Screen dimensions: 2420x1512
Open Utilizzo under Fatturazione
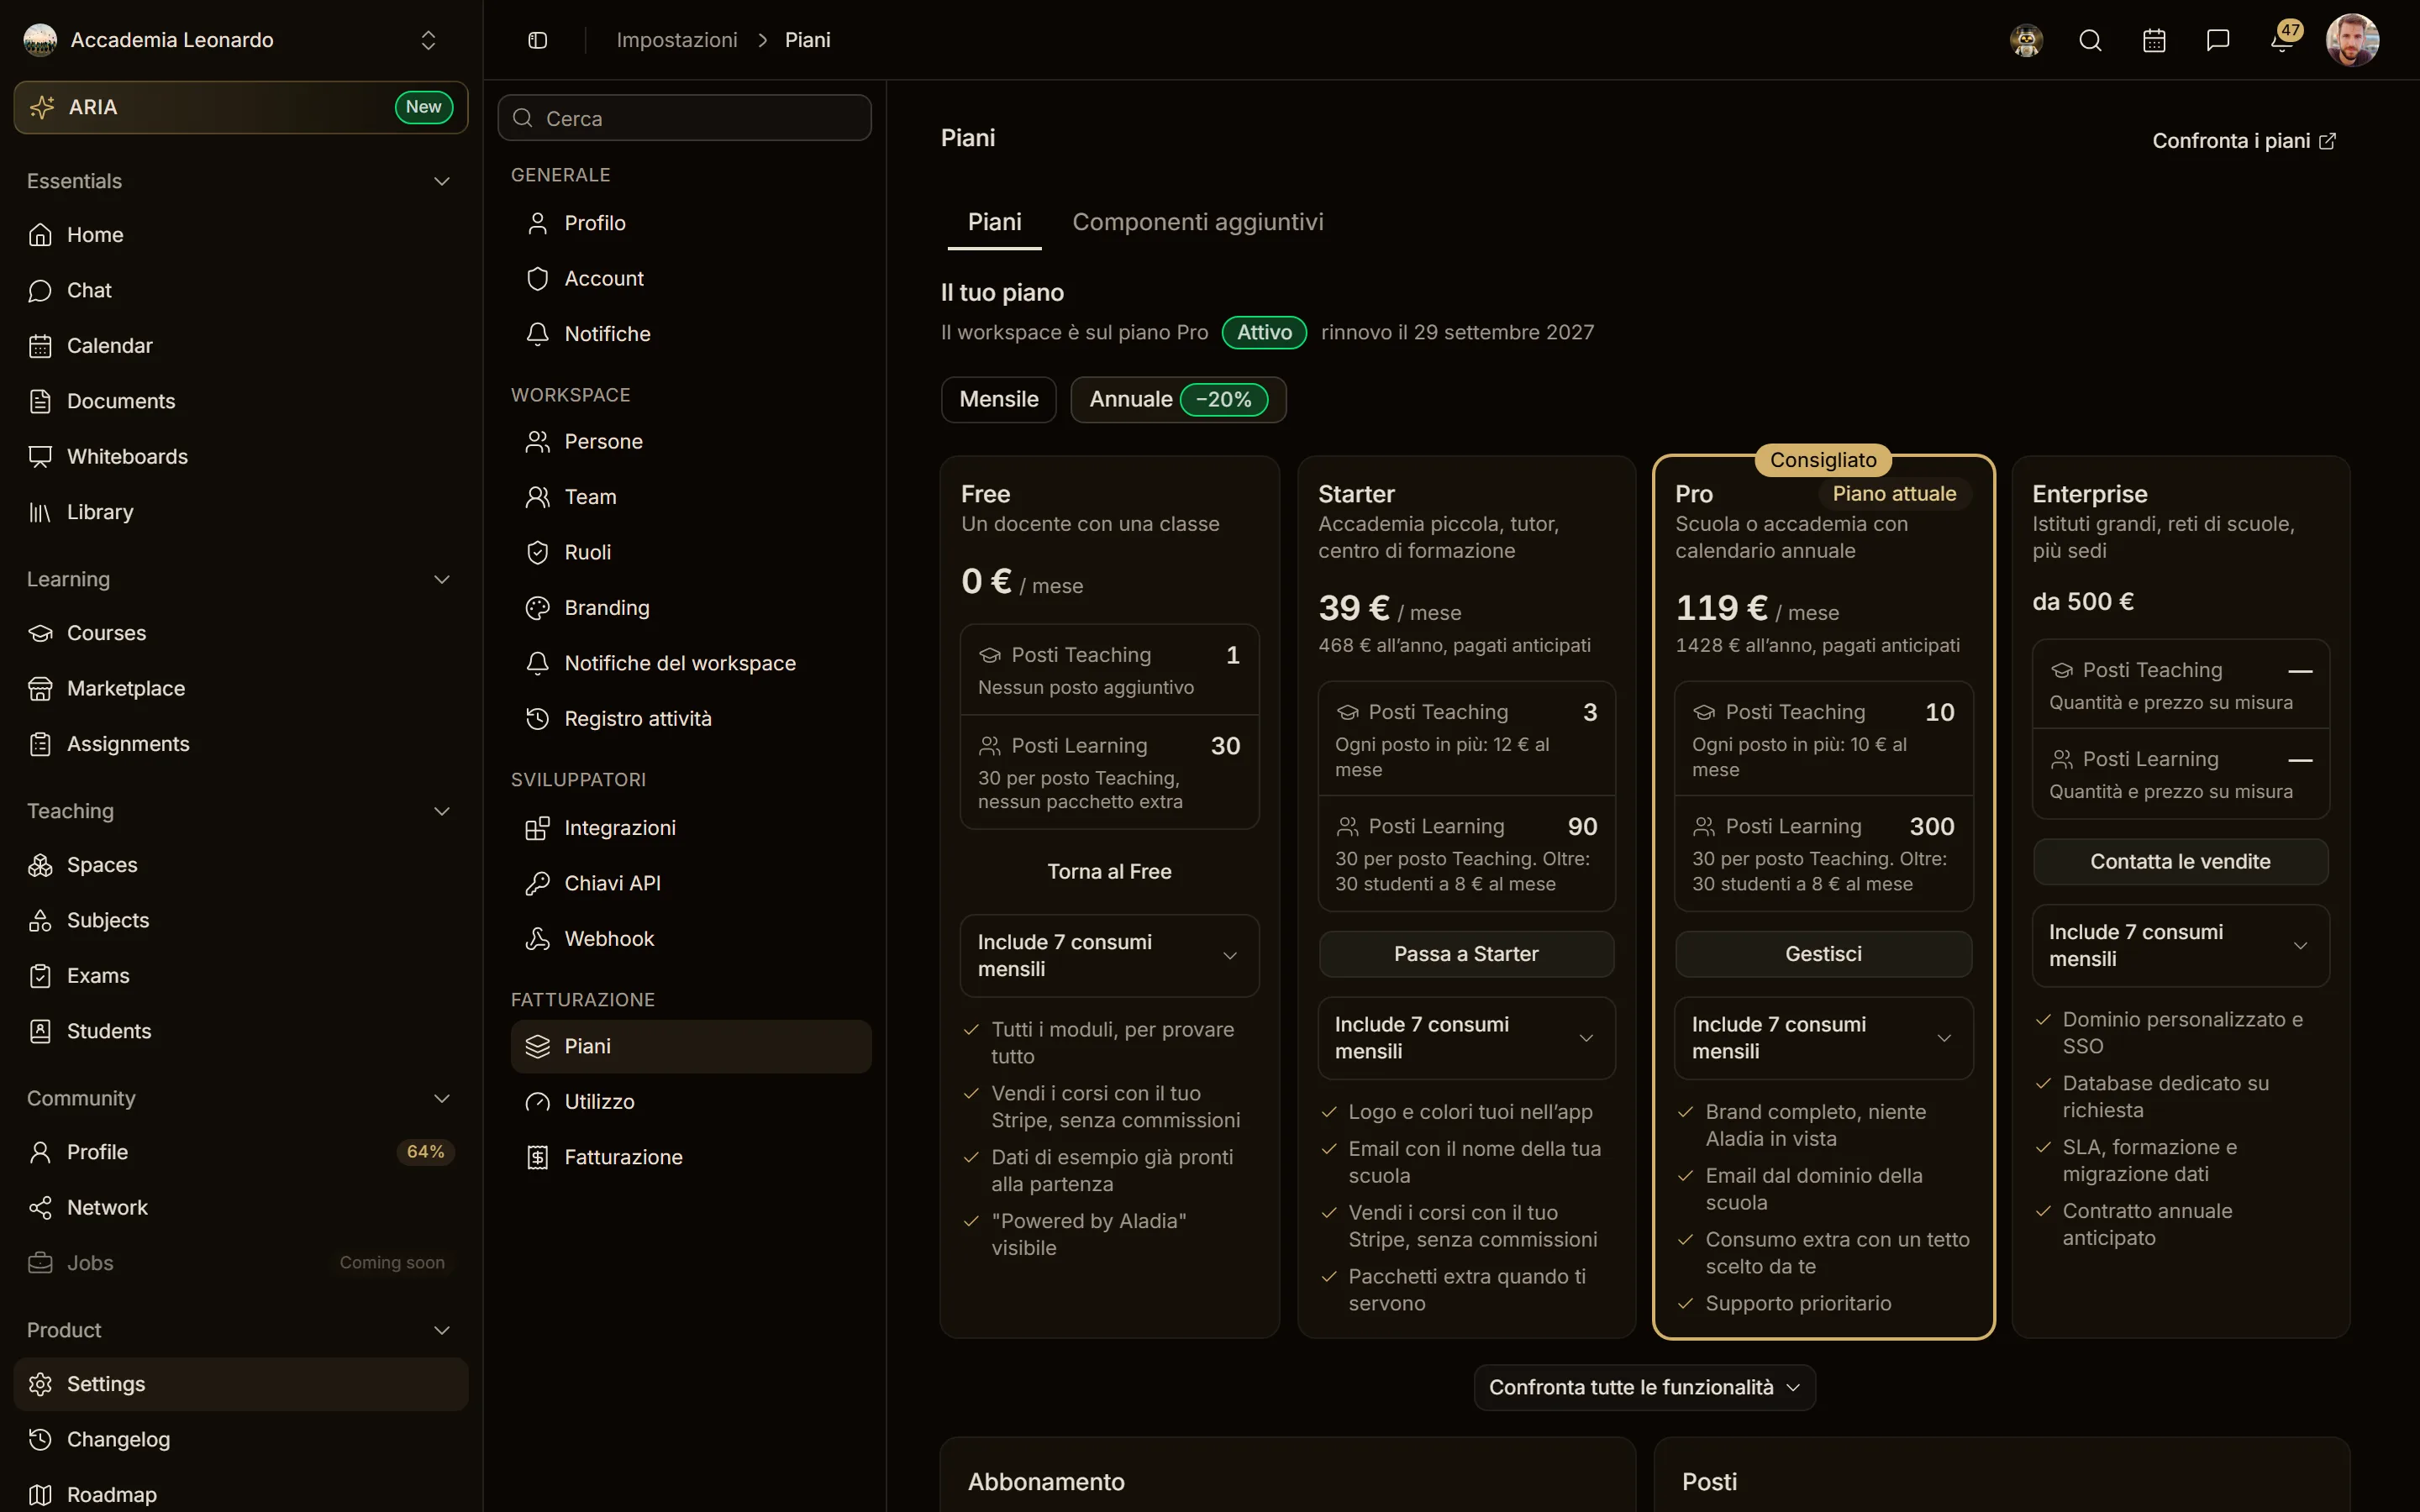[691, 1101]
